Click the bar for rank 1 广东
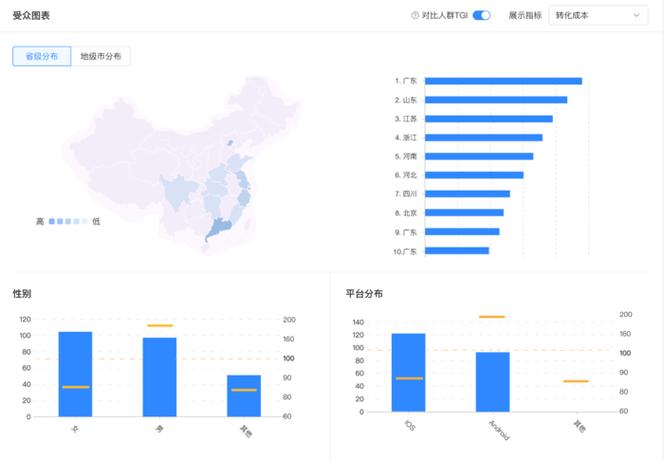The height and width of the screenshot is (460, 664). tap(504, 81)
